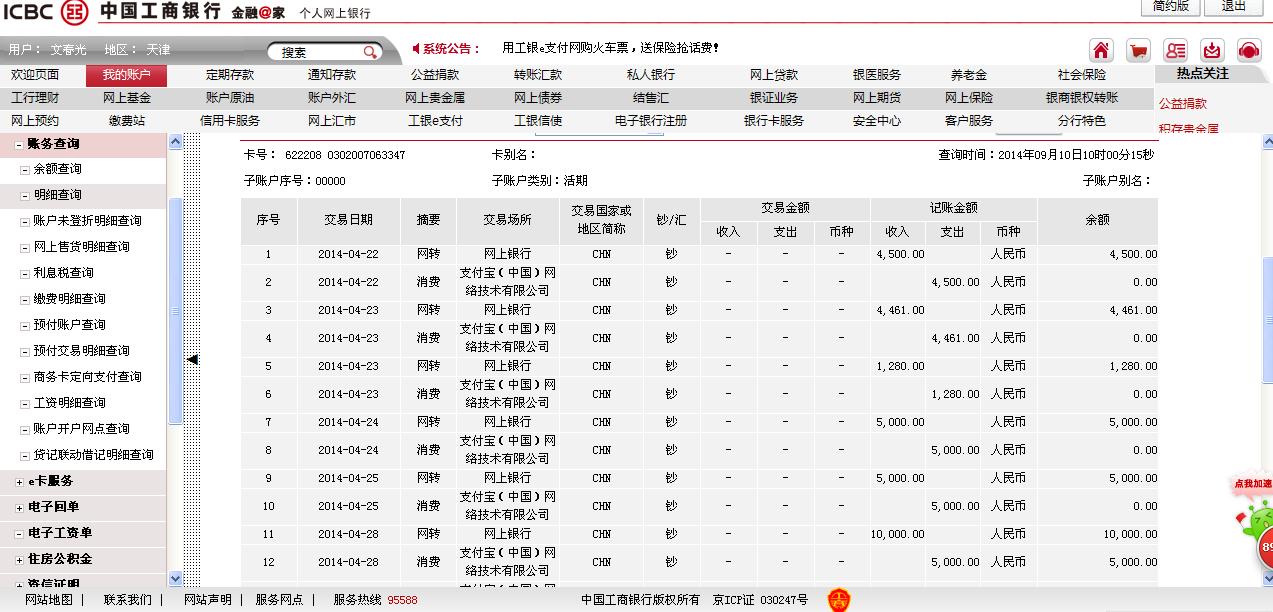Click the 公益捐款 hot-topic link
1273x612 pixels.
1183,103
